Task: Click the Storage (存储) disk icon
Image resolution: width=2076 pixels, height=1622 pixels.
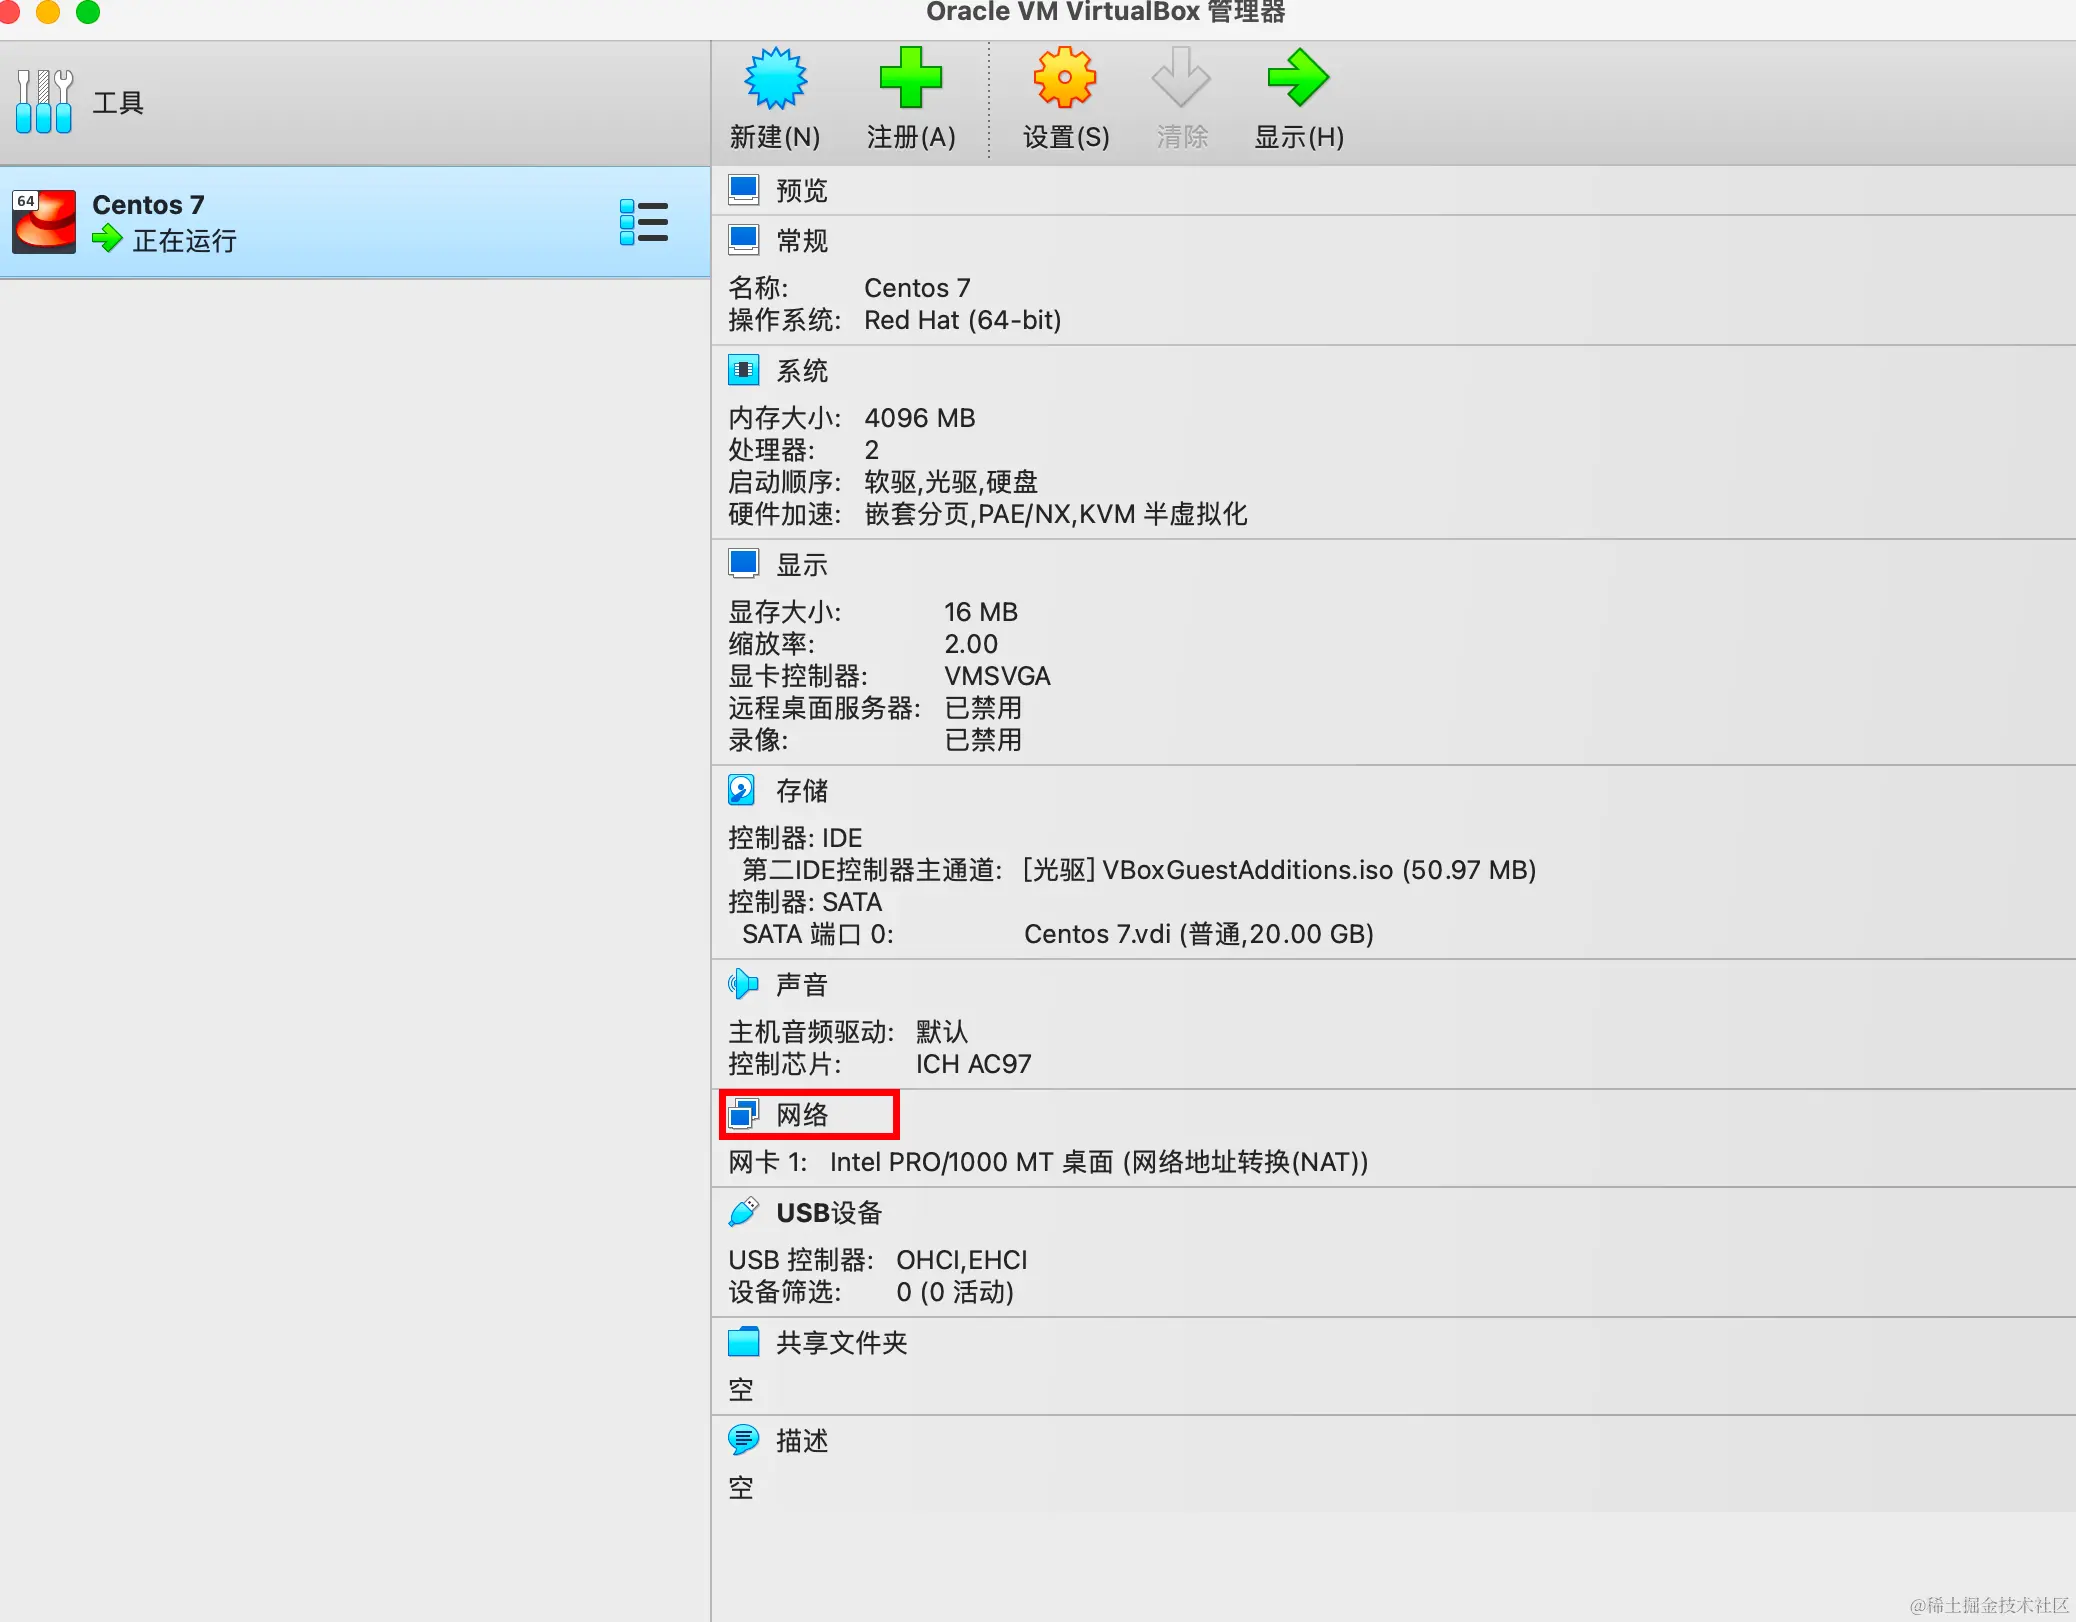Action: [x=741, y=790]
